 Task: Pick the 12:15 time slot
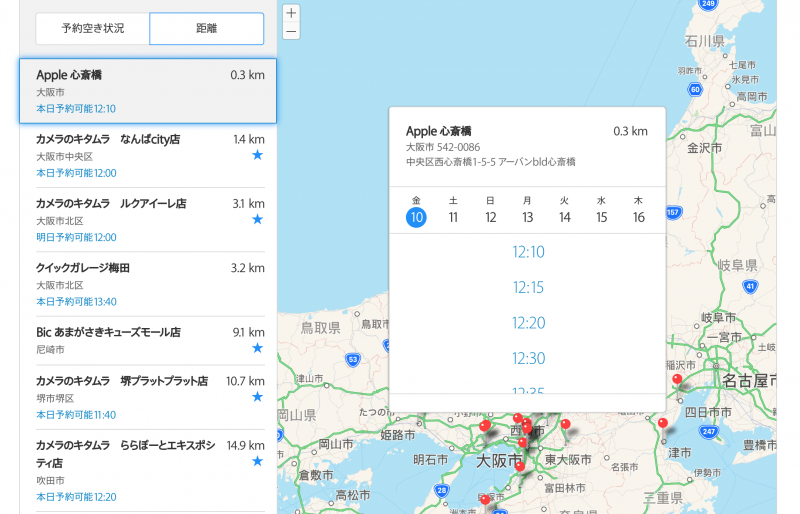528,287
